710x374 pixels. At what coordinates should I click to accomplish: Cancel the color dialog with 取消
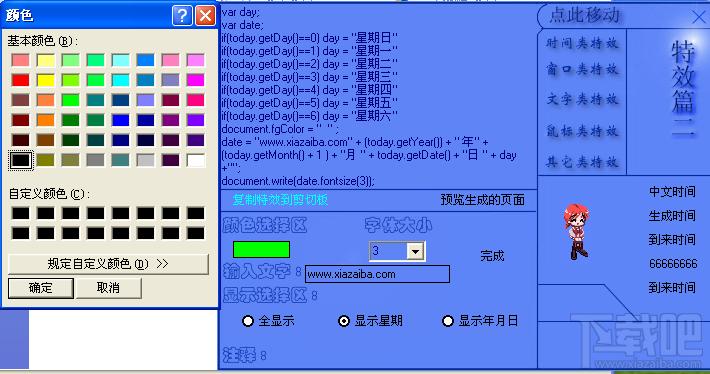(109, 288)
